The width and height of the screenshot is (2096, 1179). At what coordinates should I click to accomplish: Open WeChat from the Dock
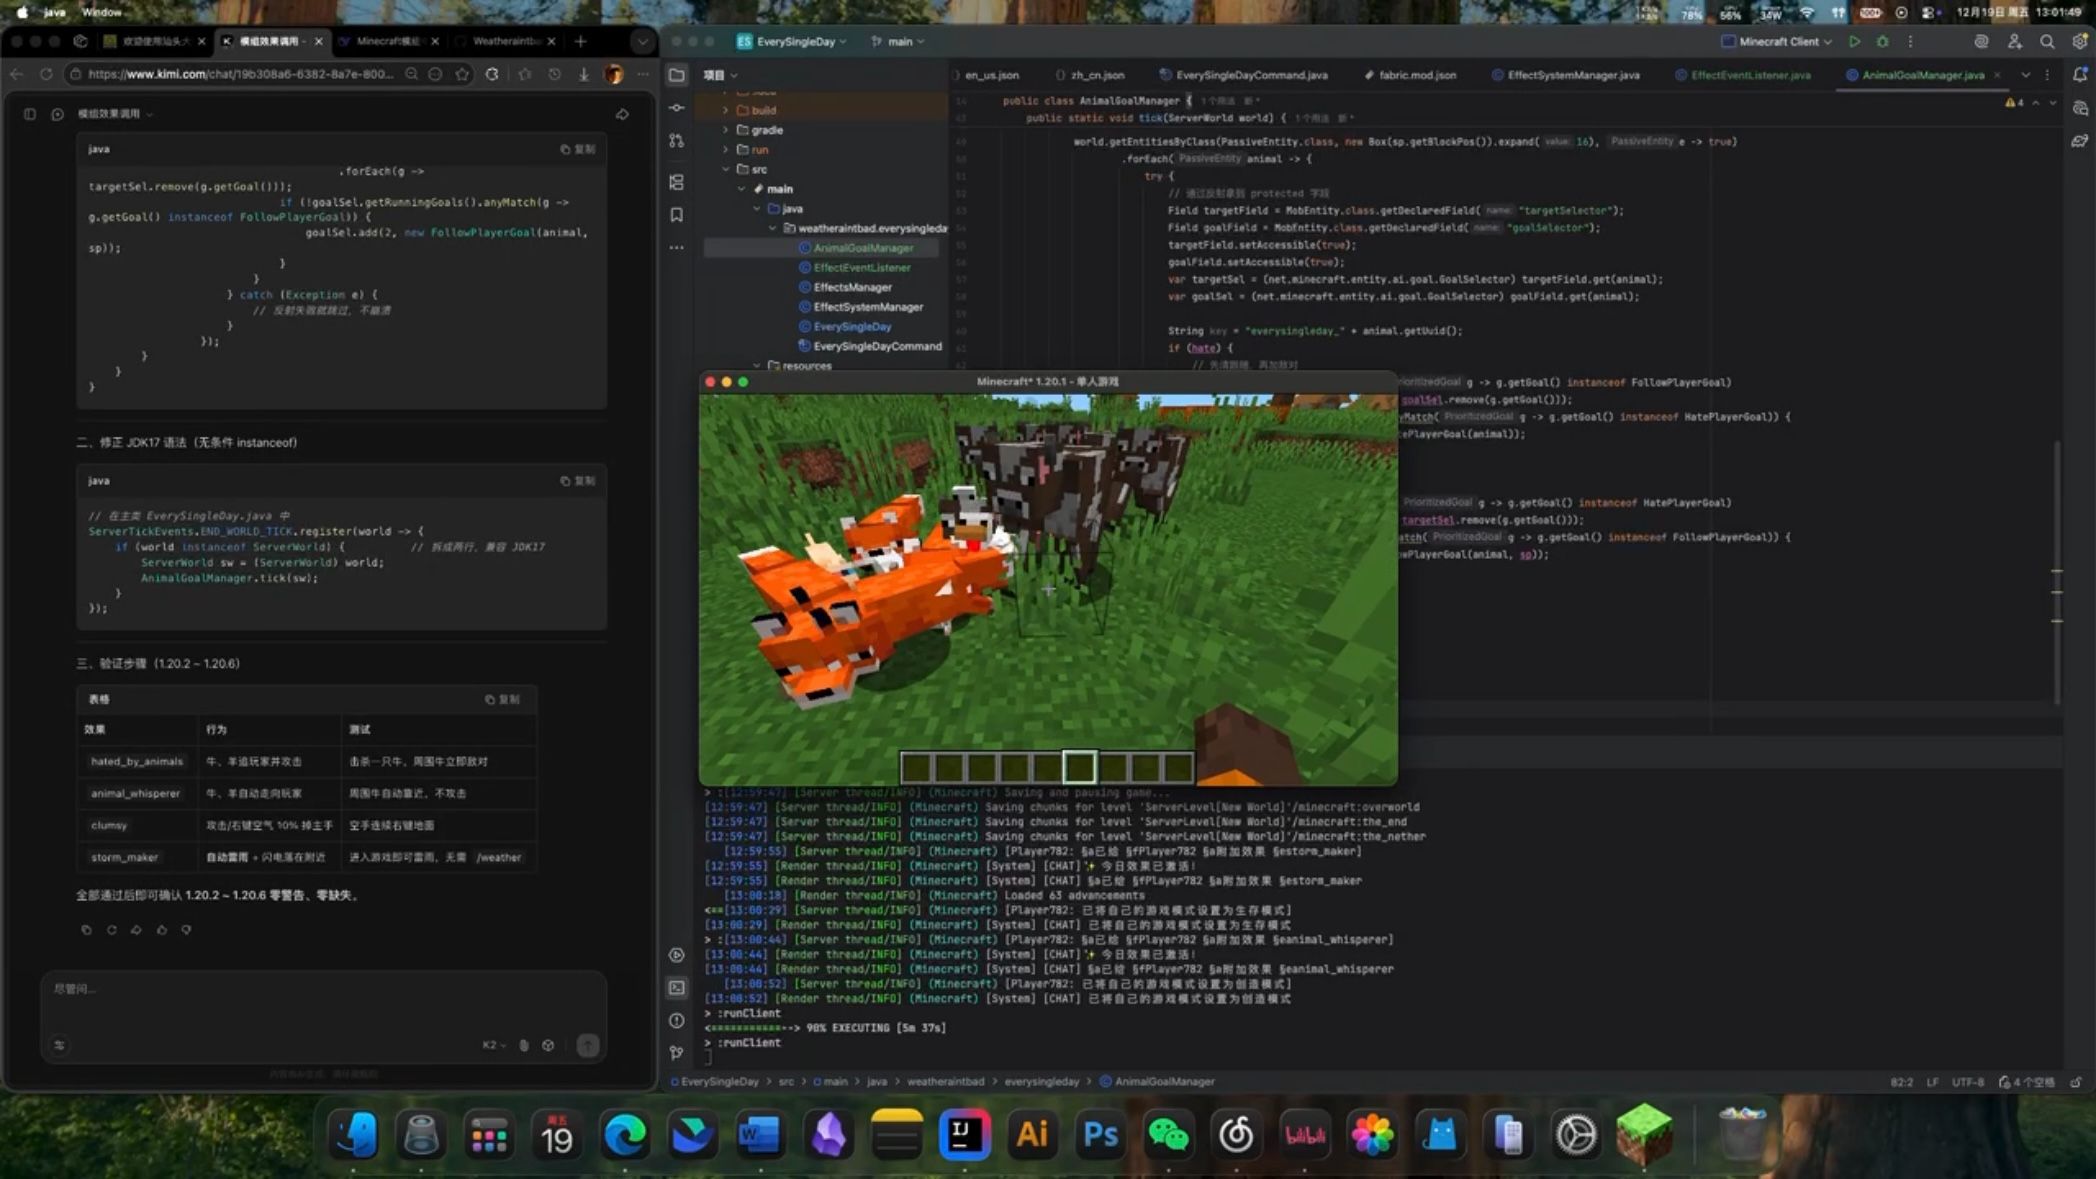(1168, 1135)
